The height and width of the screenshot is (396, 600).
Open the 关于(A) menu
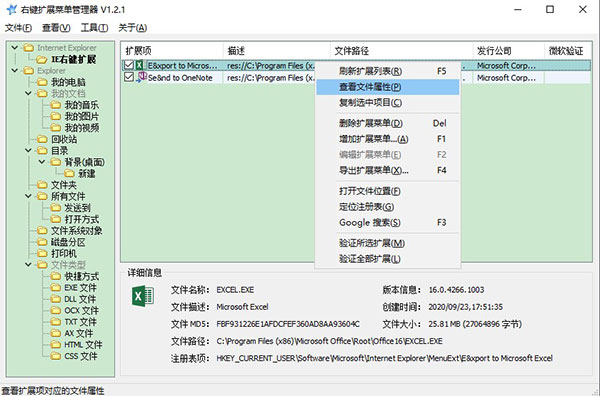pos(132,28)
